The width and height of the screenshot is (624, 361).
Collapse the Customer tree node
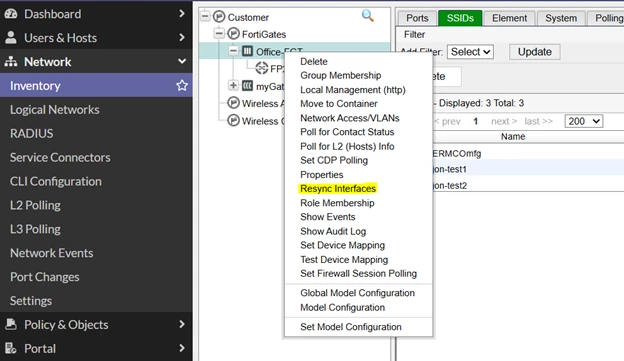tap(205, 16)
